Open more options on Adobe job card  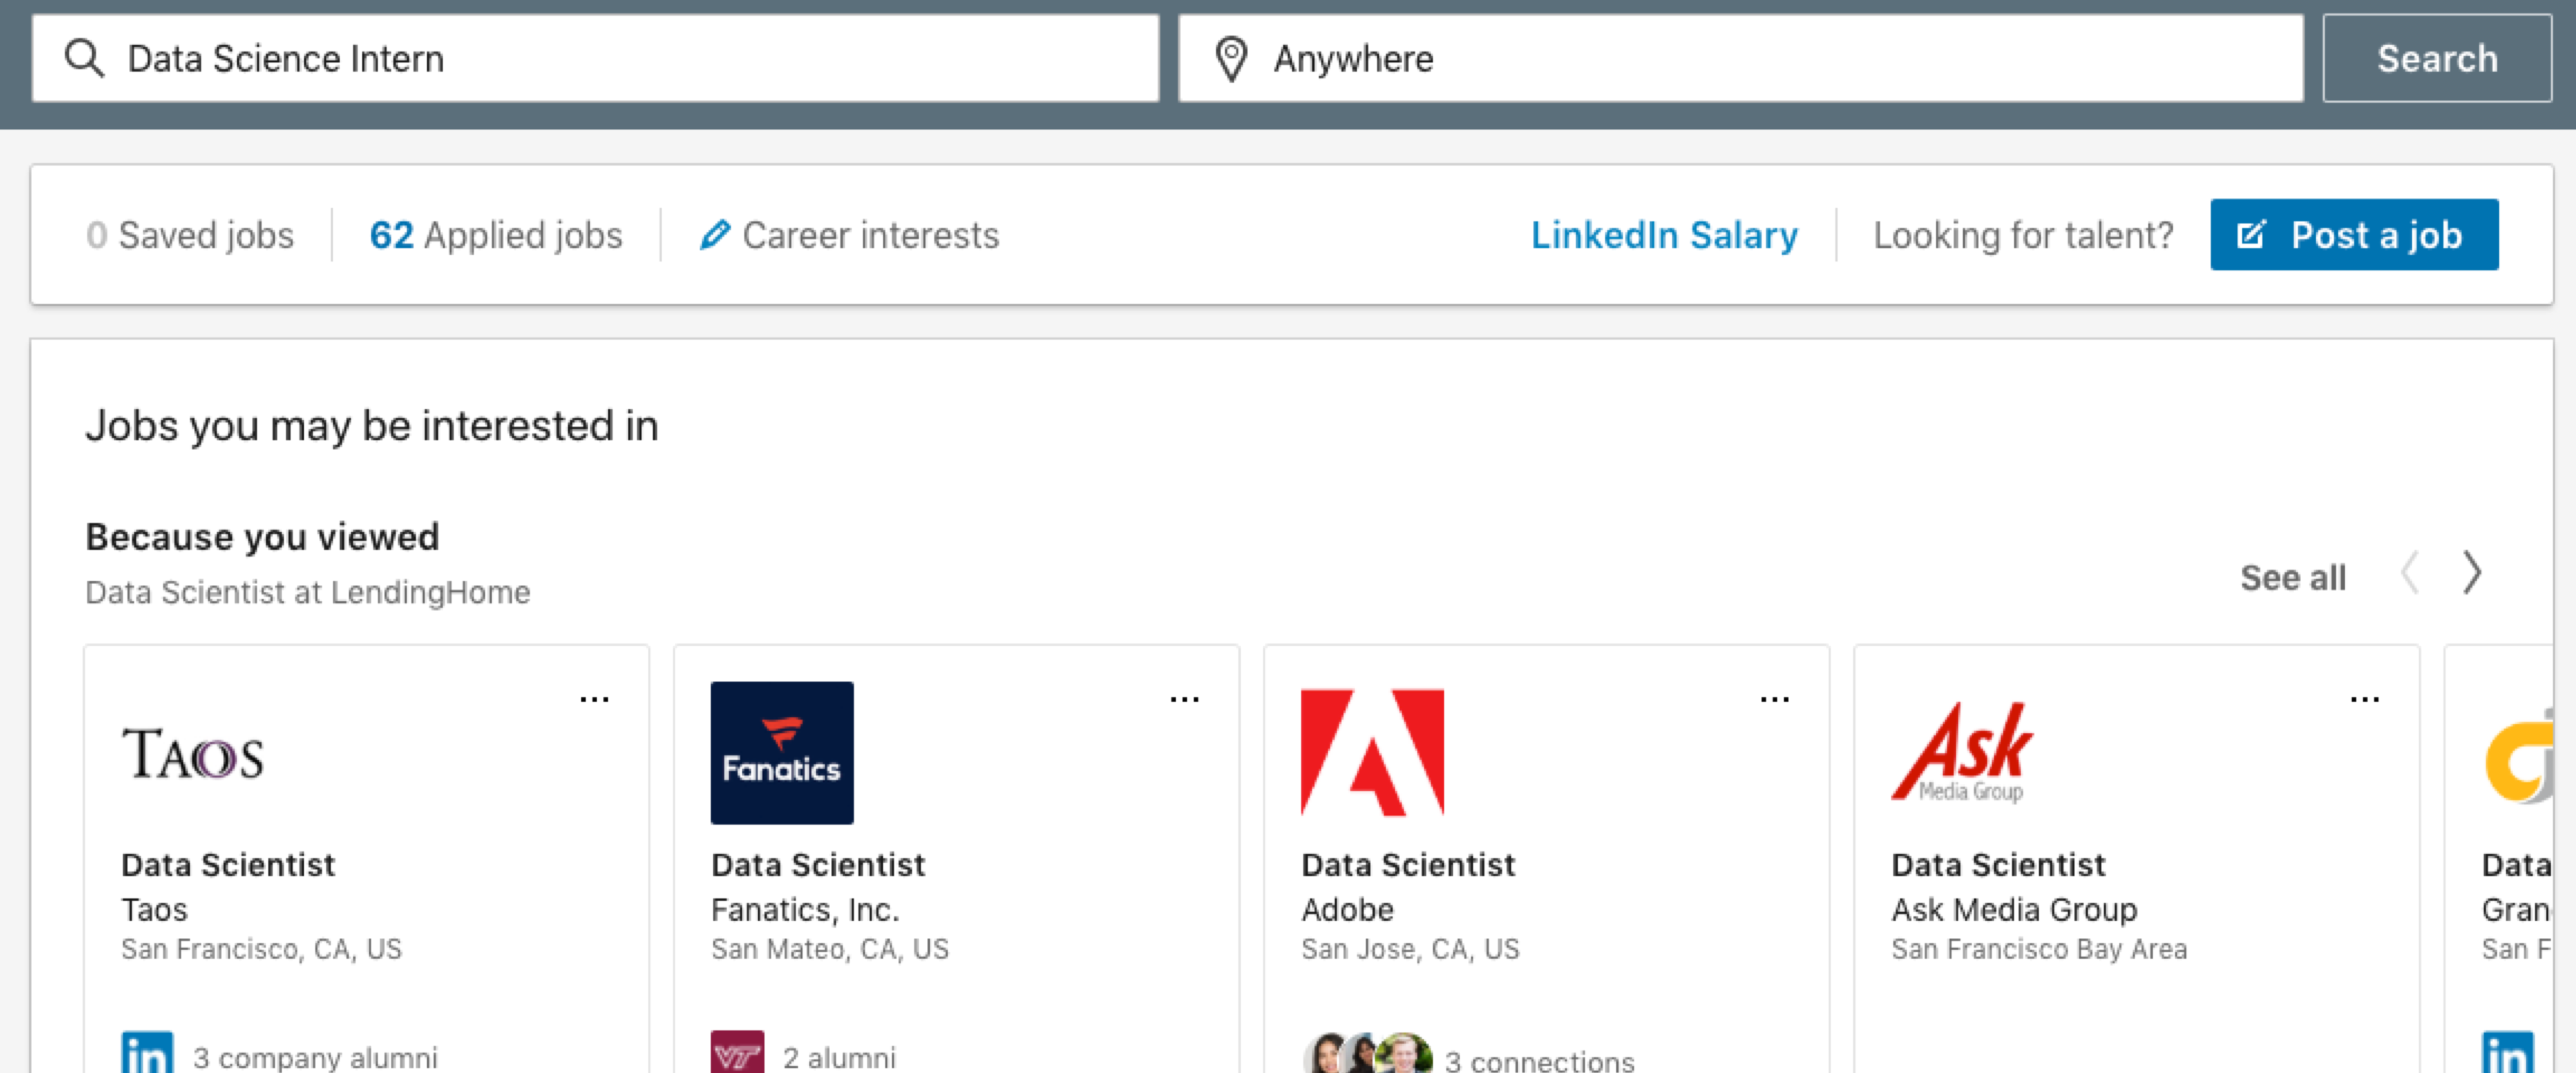(x=1774, y=699)
